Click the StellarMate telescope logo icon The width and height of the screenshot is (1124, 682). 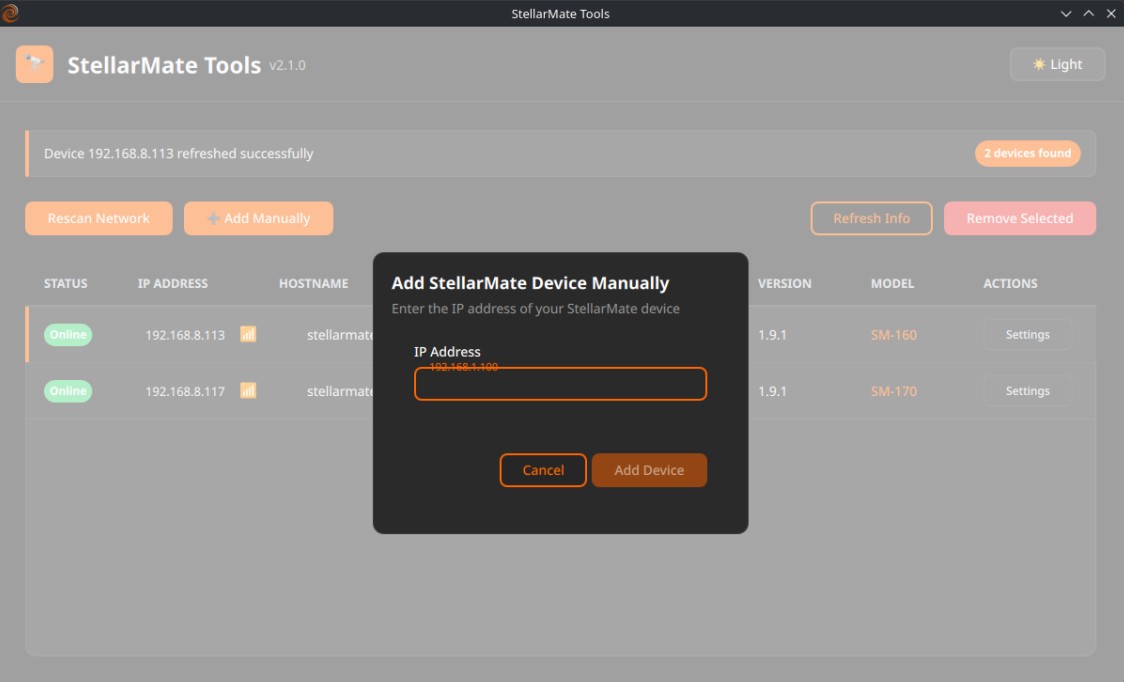[34, 65]
